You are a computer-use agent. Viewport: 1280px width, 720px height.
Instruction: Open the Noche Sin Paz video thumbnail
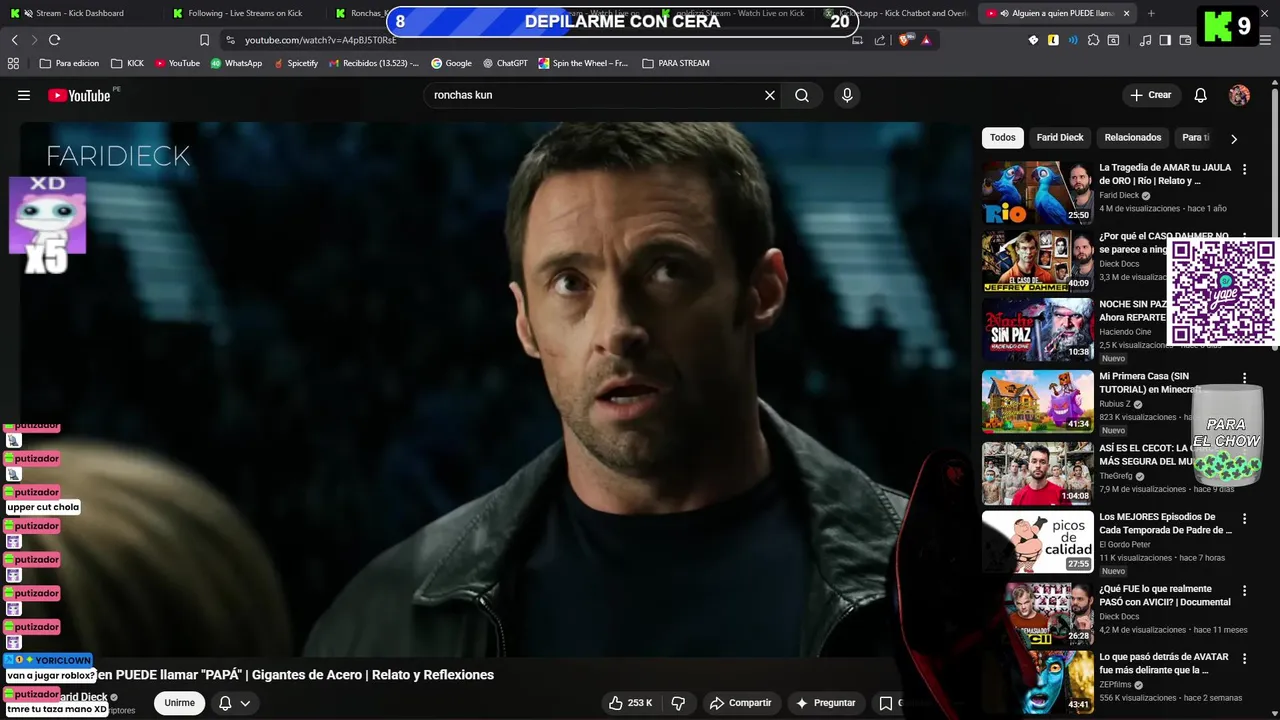[x=1037, y=330]
